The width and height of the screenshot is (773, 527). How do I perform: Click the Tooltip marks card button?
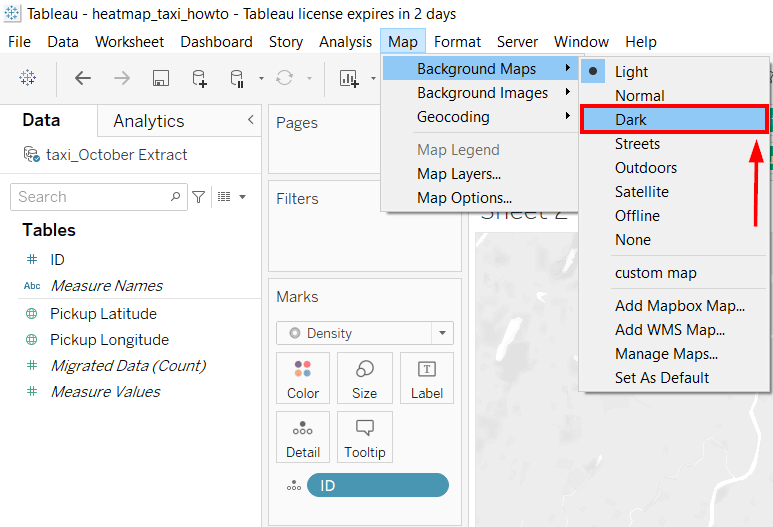coord(365,437)
